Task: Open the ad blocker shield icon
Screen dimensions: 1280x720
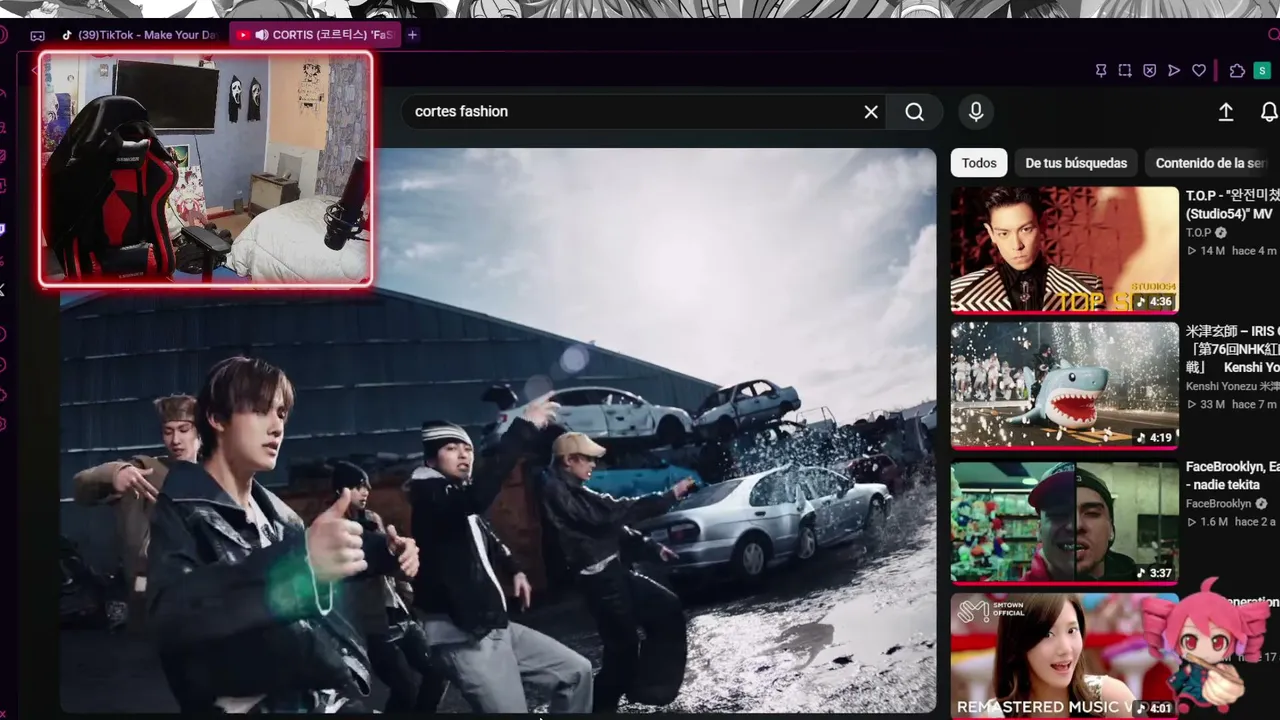Action: (x=1149, y=71)
